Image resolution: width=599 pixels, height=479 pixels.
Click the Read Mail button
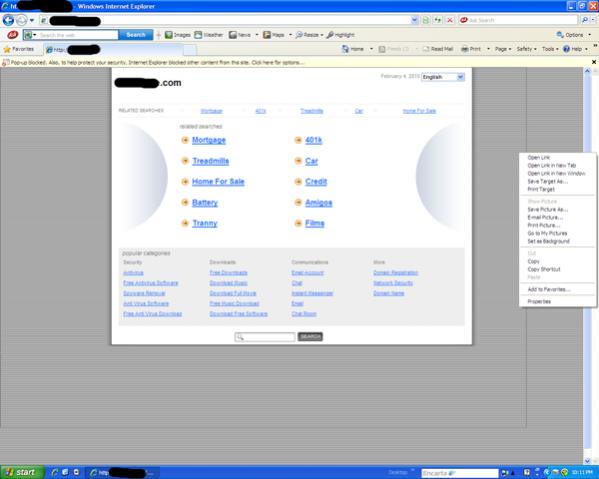tap(438, 49)
